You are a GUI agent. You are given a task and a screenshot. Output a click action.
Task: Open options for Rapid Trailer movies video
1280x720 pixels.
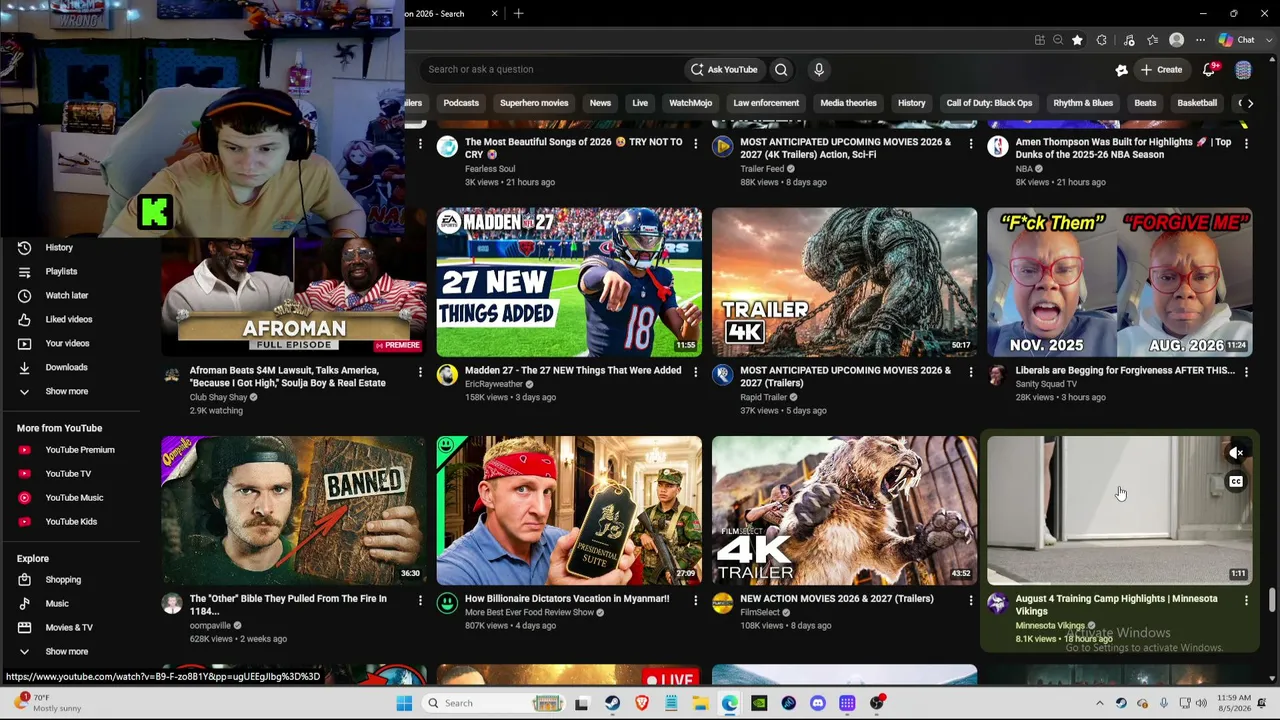point(970,372)
